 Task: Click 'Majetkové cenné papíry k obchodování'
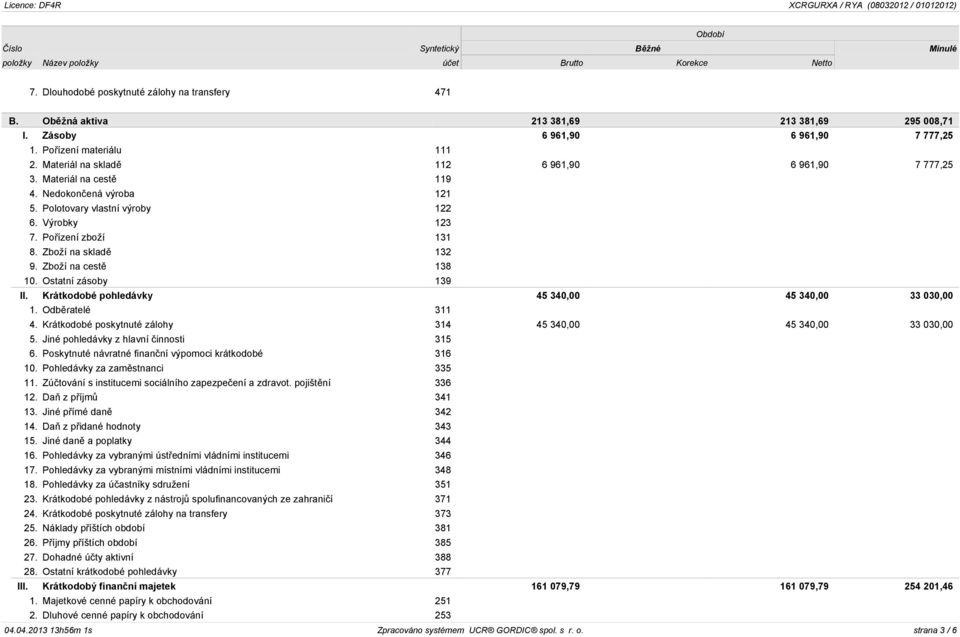(127, 601)
